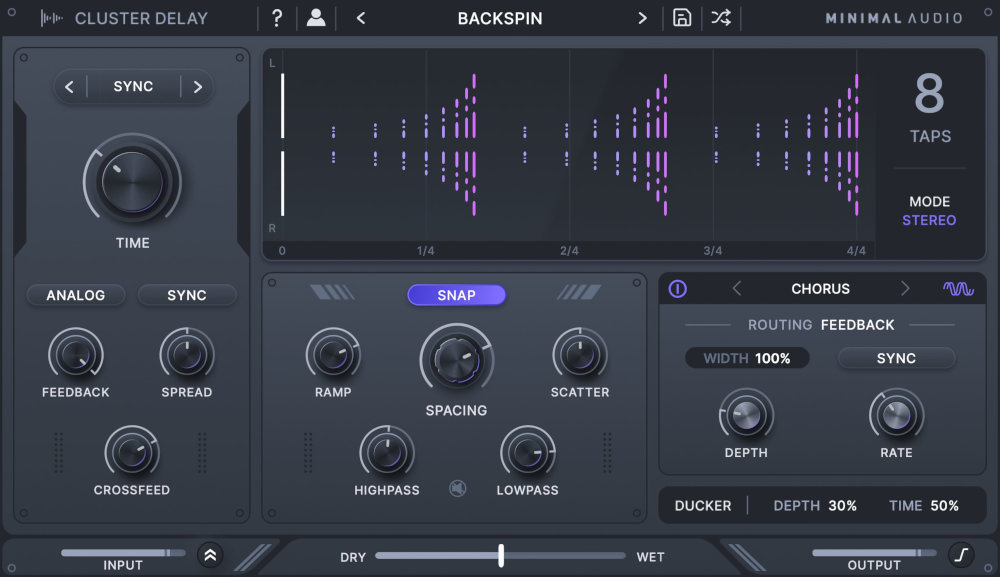Enable ANALOG mode for the delay

pos(75,295)
